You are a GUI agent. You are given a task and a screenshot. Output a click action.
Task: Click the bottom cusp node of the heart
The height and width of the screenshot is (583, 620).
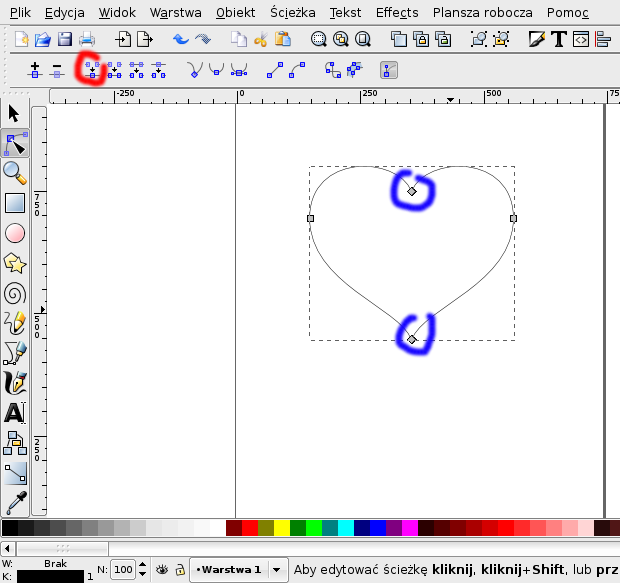click(x=412, y=339)
